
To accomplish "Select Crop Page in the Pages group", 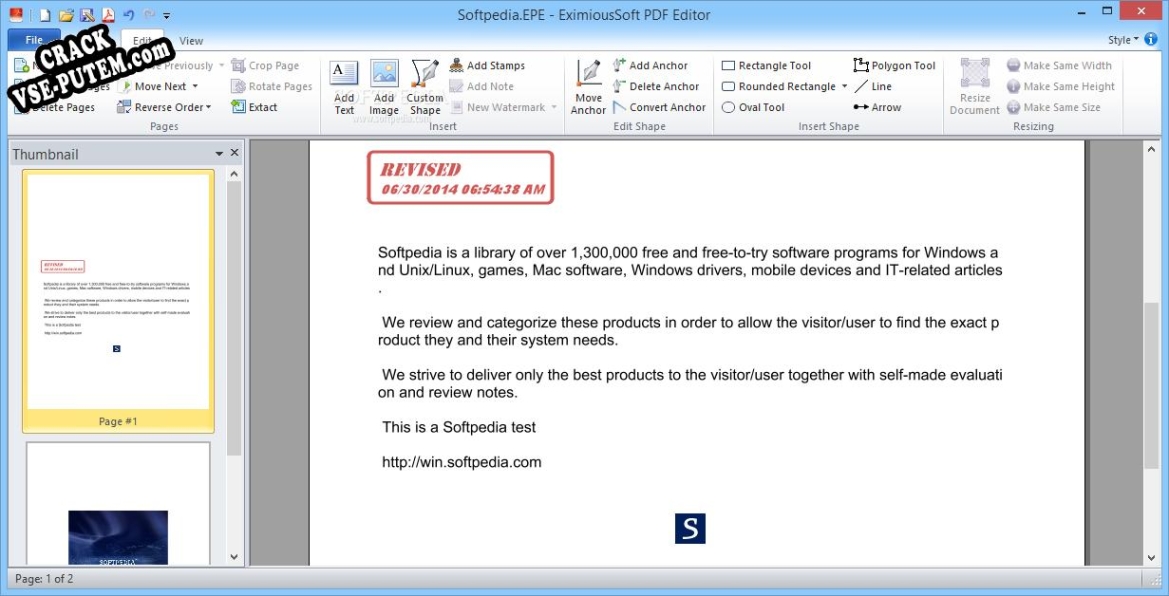I will point(265,66).
